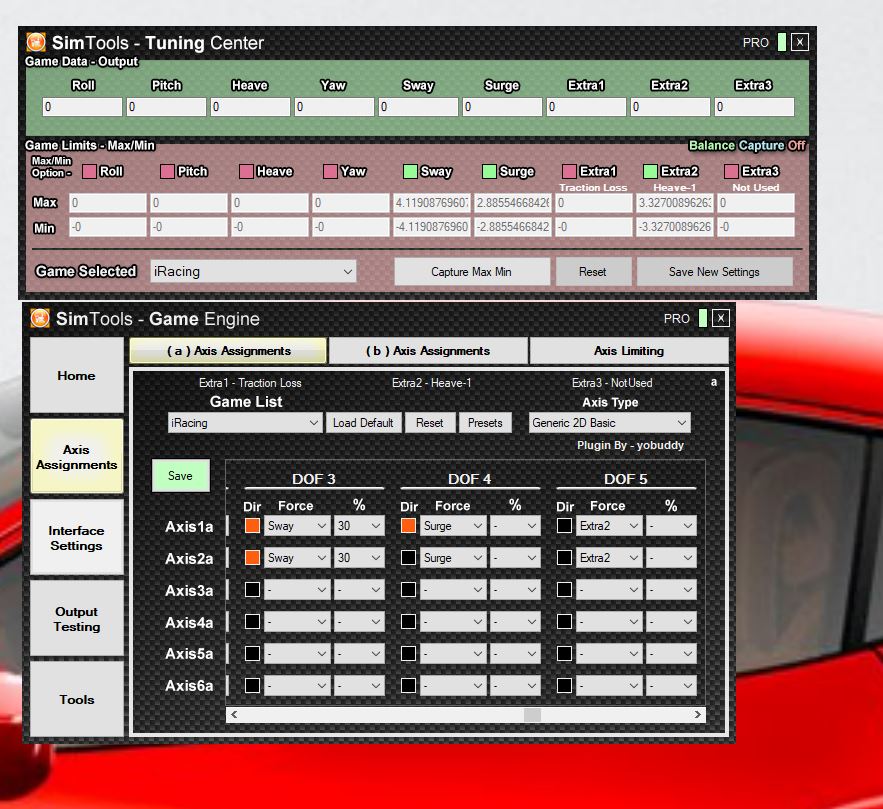Toggle Axis6a DOF 3 direction box
The width and height of the screenshot is (883, 809).
tap(252, 686)
